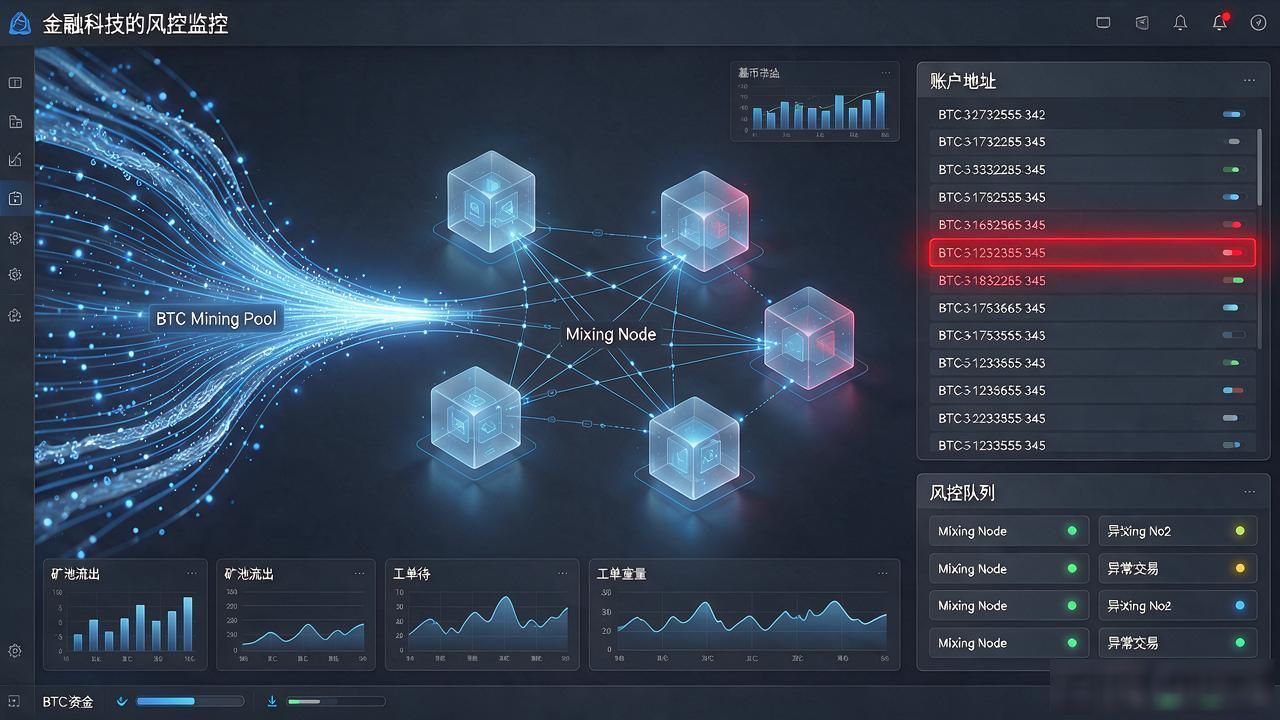Image resolution: width=1280 pixels, height=720 pixels.
Task: Click the blue BTC资金 progress bar
Action: (190, 702)
